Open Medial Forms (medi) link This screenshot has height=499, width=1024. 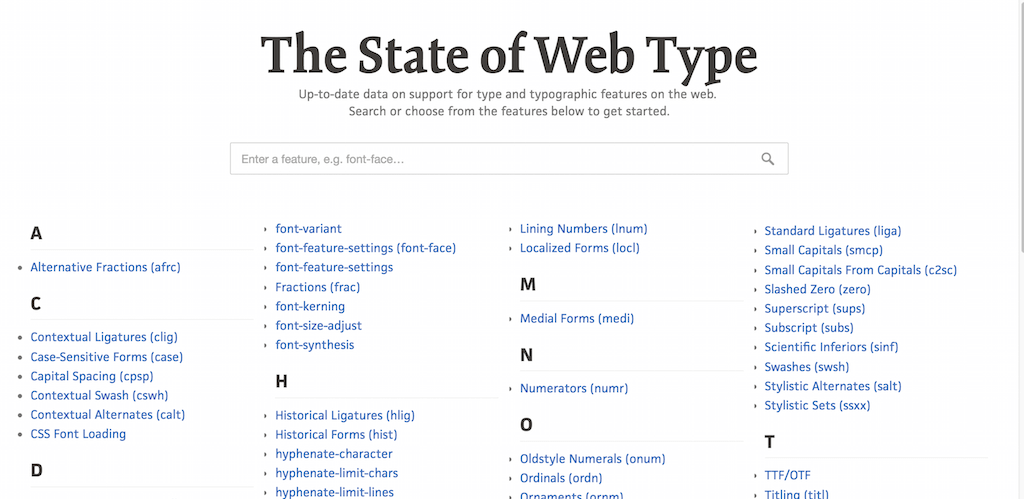tap(577, 319)
